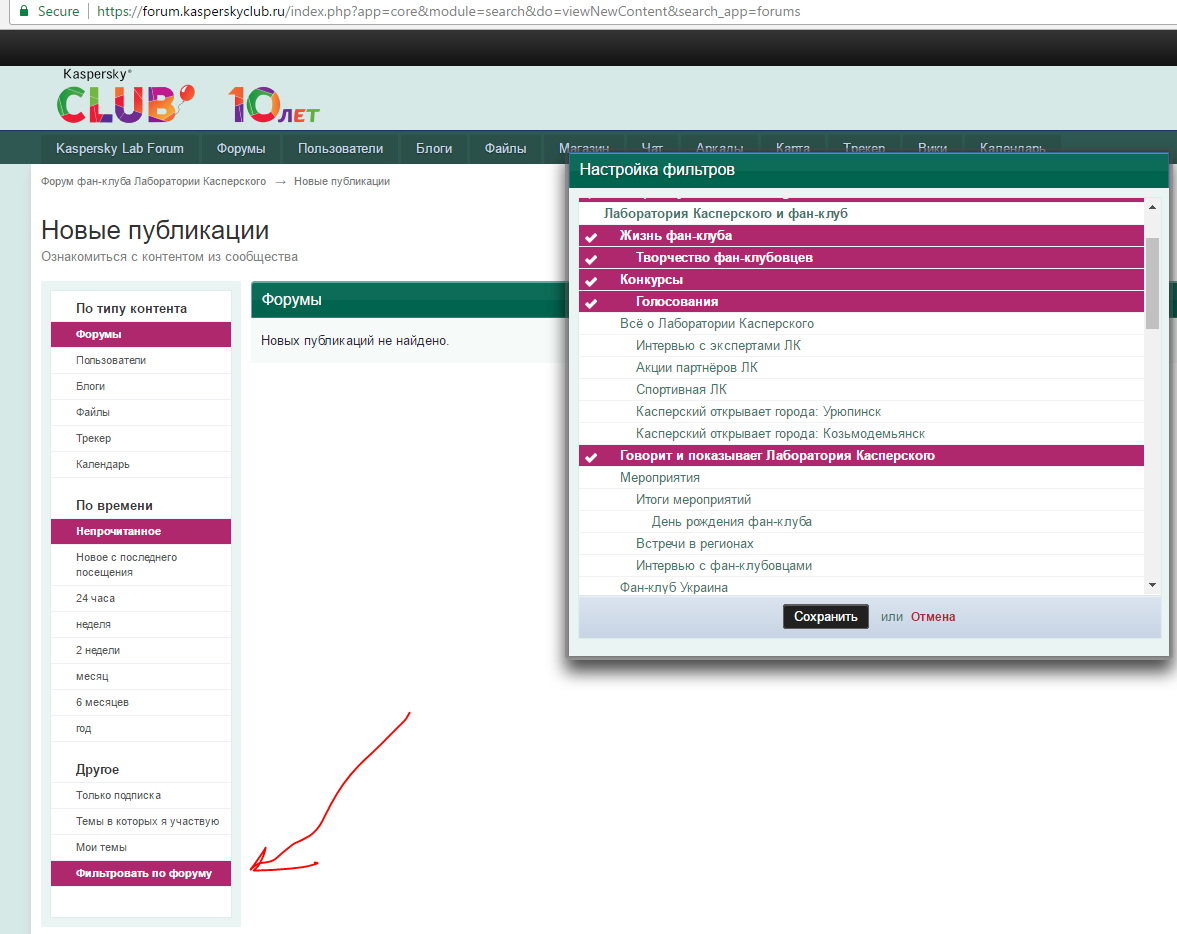This screenshot has height=934, width=1177.
Task: Open Форумы in navigation bar
Action: [241, 148]
